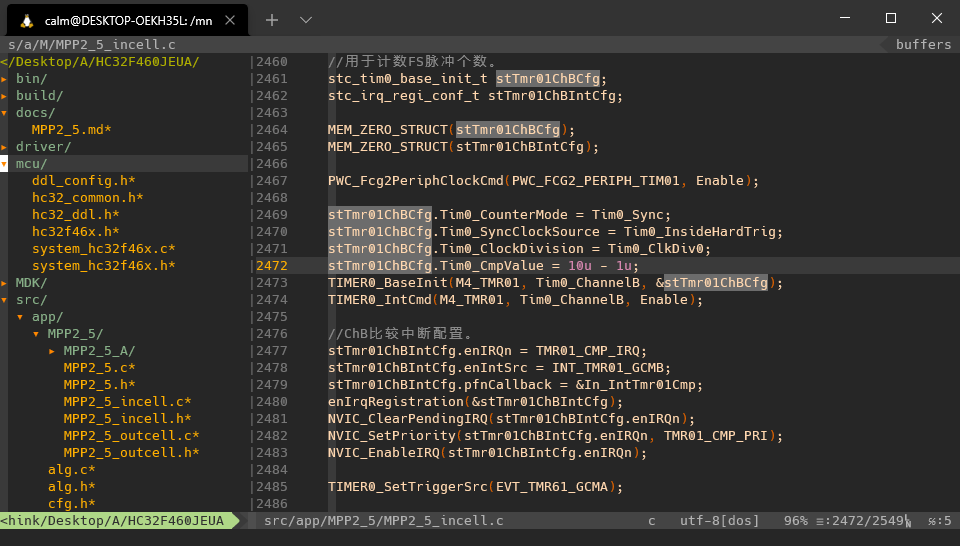Expand the bin/ folder arrow
This screenshot has width=960, height=546.
click(4, 79)
